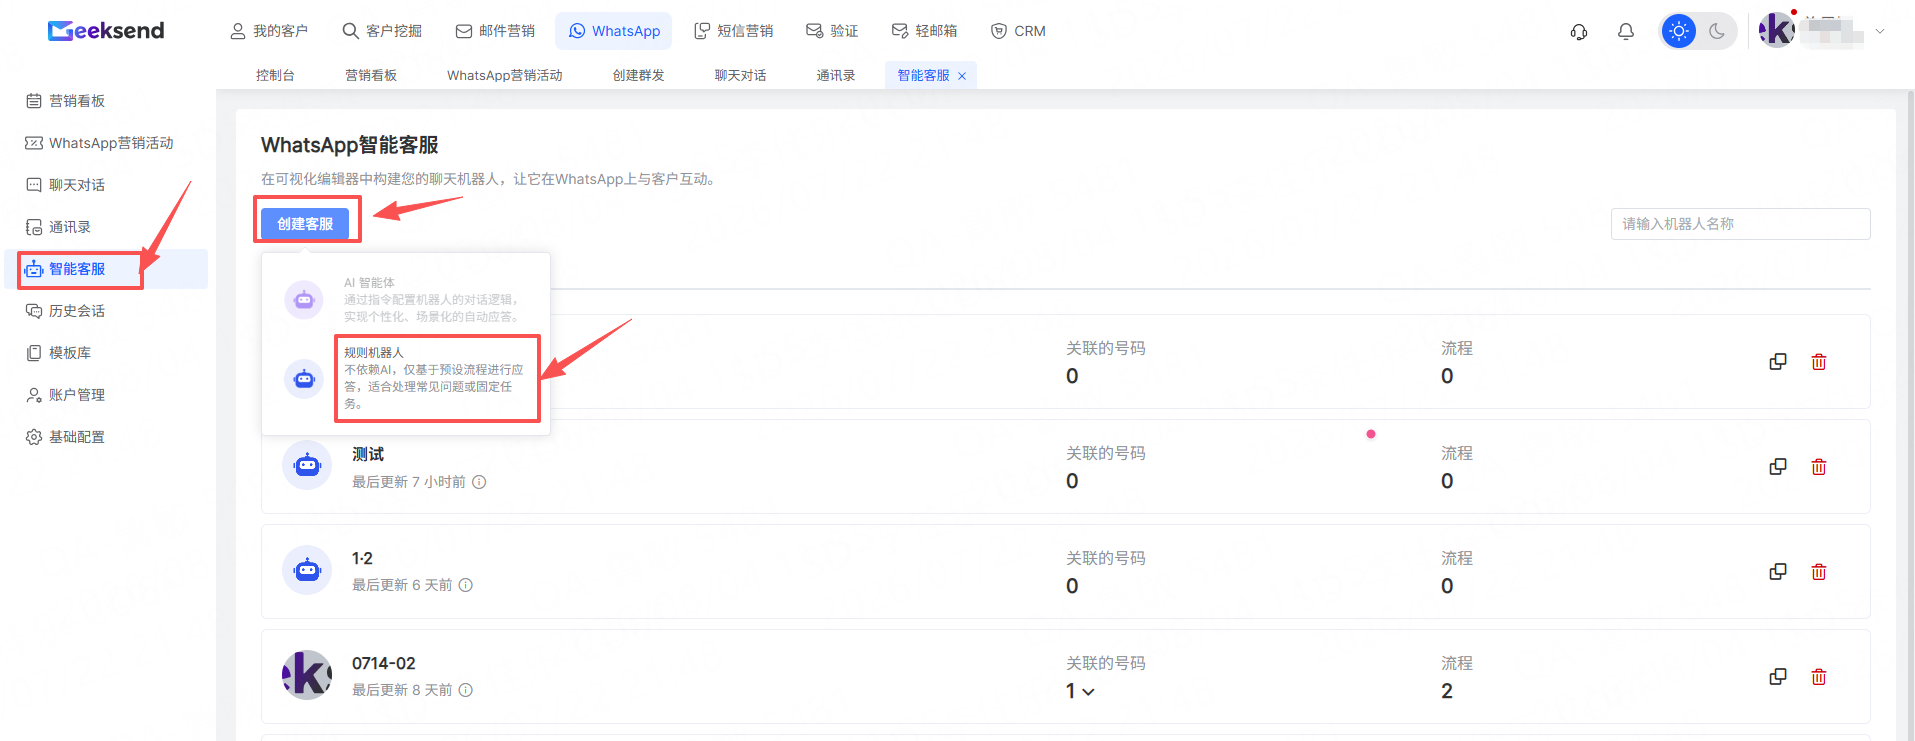Open 基础配置 in sidebar
This screenshot has width=1915, height=741.
pos(66,437)
